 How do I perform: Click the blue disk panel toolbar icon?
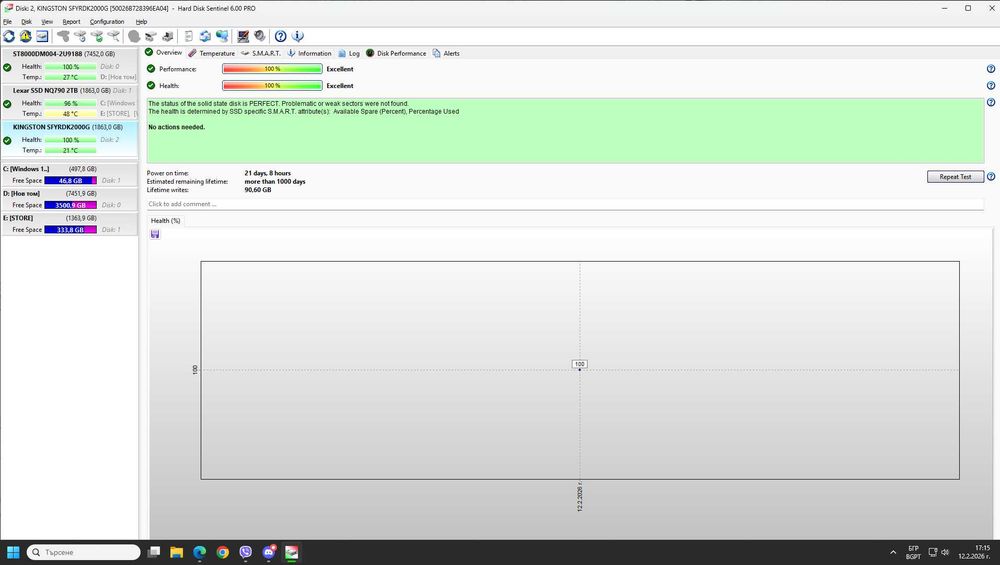42,36
